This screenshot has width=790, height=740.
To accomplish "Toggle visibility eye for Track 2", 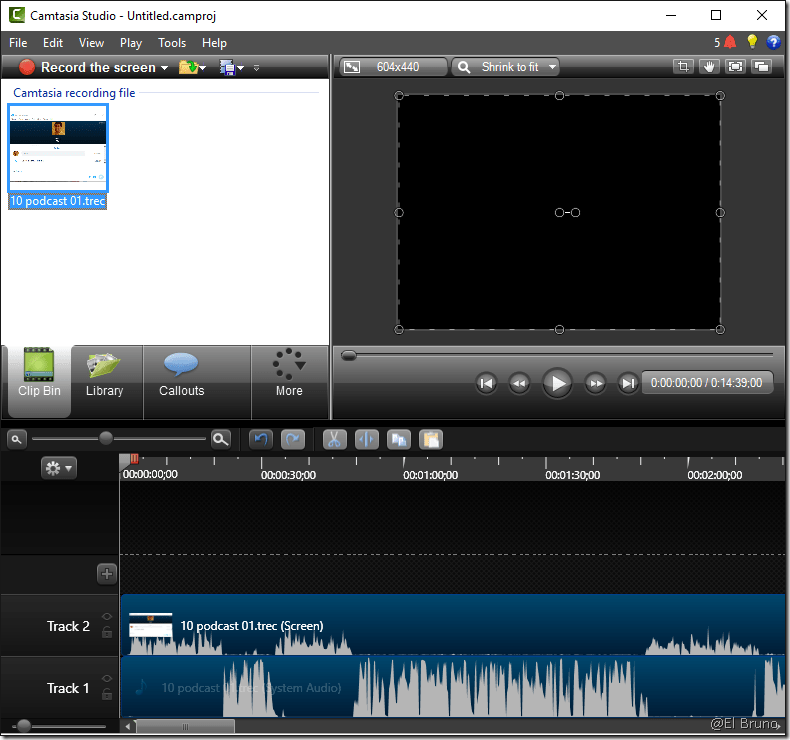I will [107, 617].
